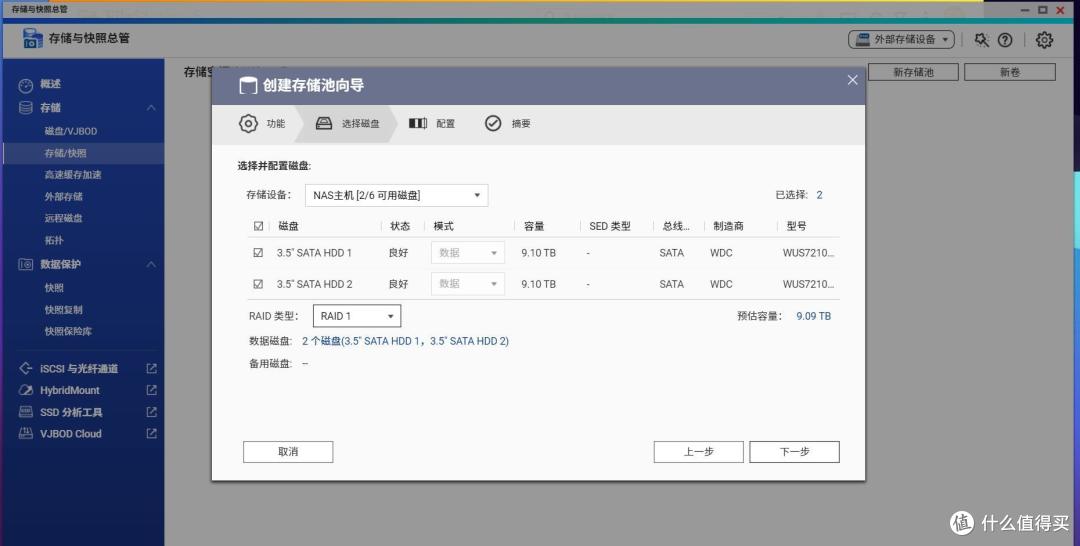This screenshot has width=1080, height=546.
Task: Go to the 配置 wizard step
Action: tap(432, 124)
